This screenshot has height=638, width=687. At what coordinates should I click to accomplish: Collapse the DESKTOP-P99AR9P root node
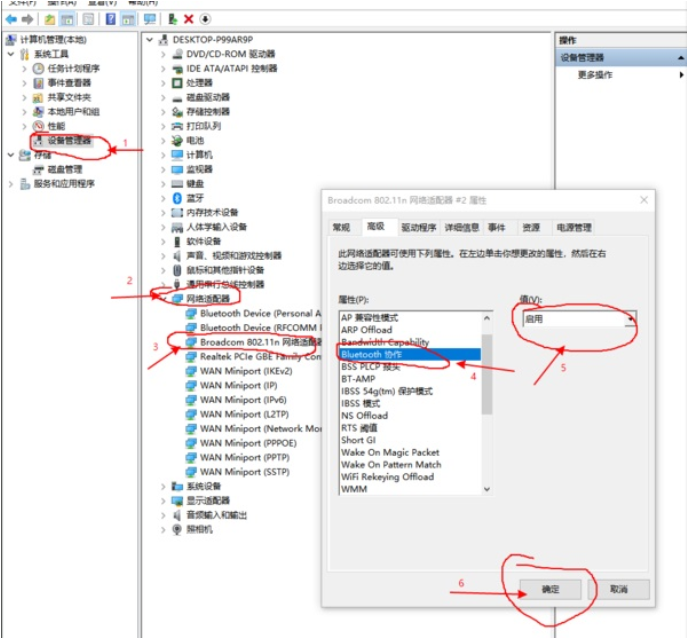pyautogui.click(x=149, y=39)
